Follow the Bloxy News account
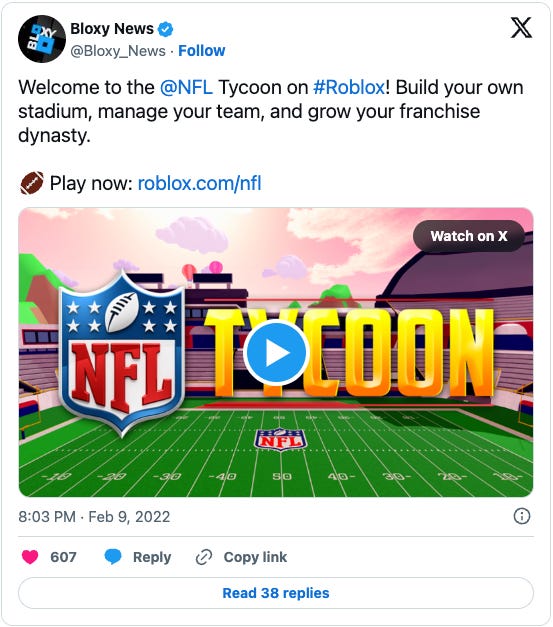The width and height of the screenshot is (553, 627). pos(202,51)
